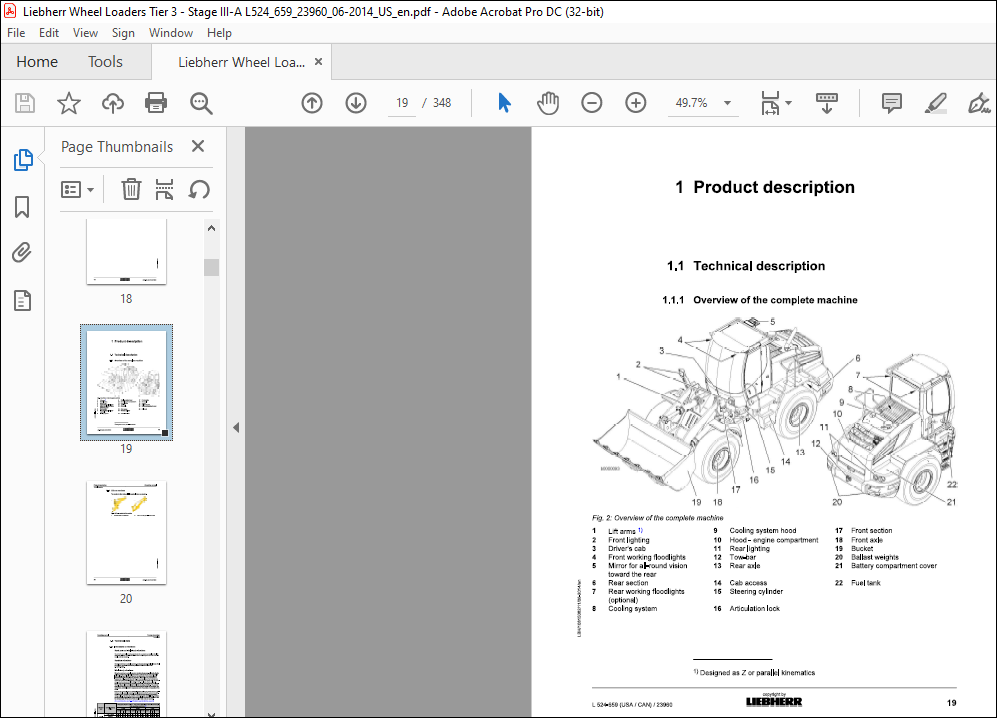
Task: Close the Page Thumbnails panel
Action: coord(198,146)
